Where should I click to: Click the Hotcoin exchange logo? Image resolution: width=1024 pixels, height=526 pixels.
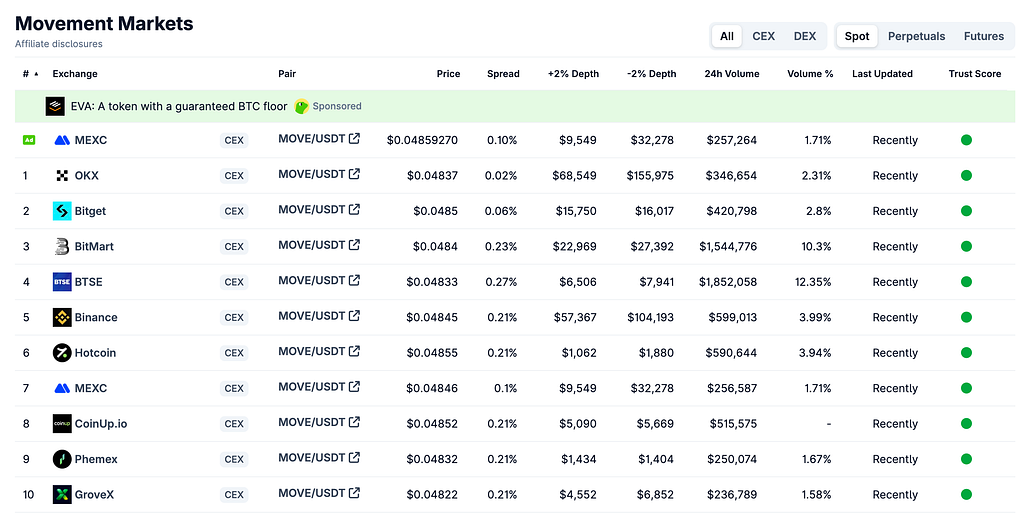point(62,353)
